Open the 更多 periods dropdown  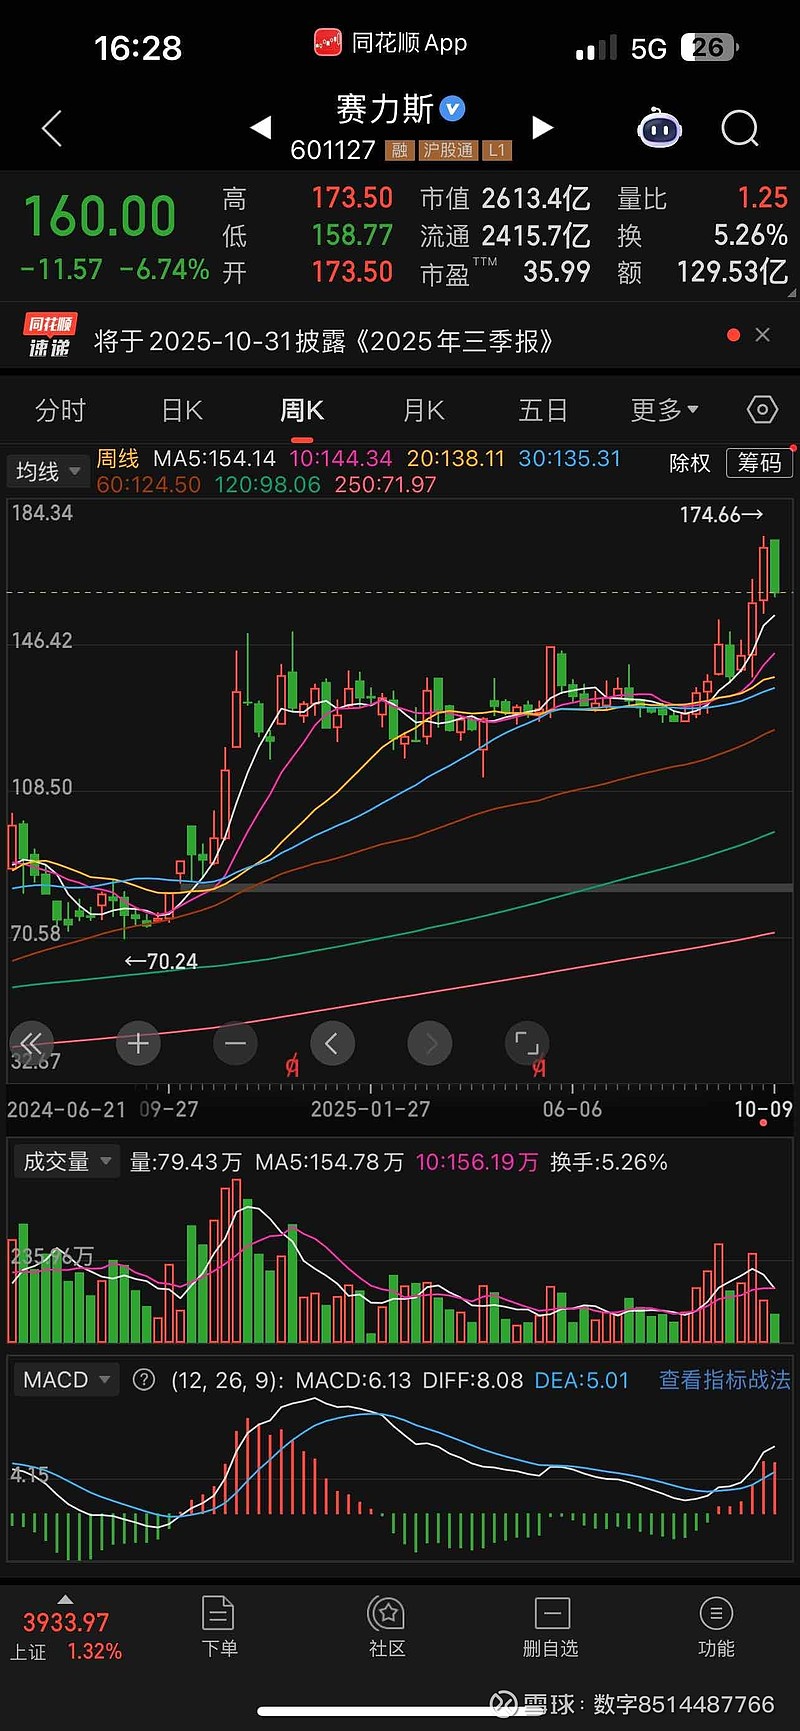tap(664, 410)
